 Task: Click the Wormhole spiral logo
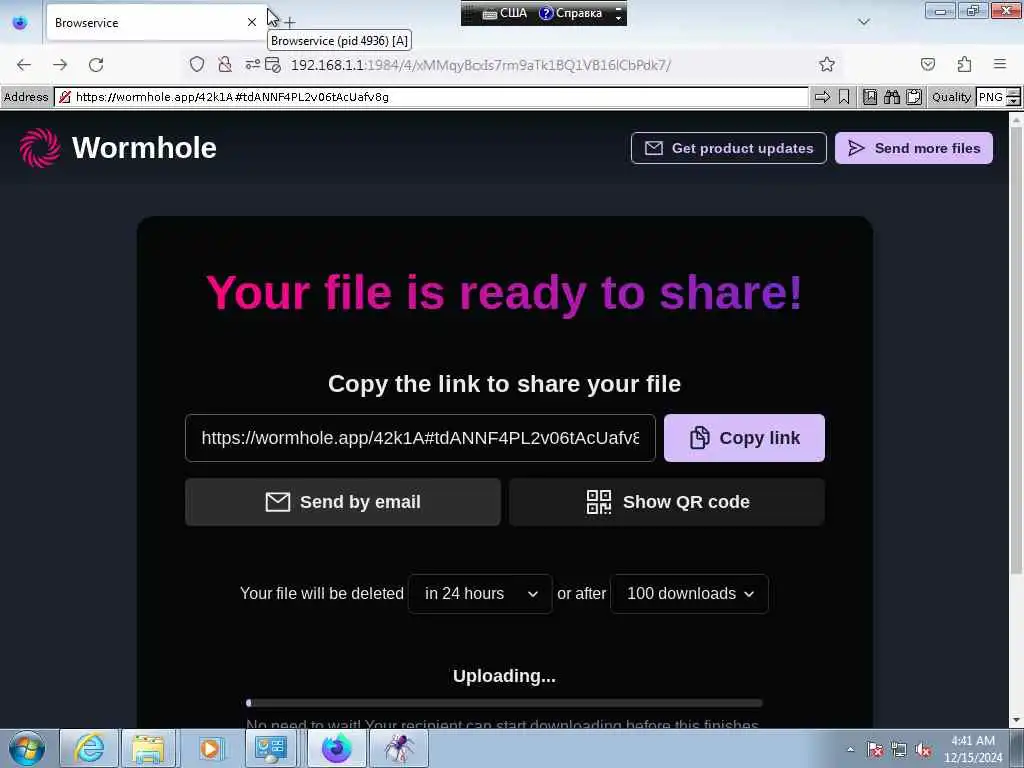40,148
